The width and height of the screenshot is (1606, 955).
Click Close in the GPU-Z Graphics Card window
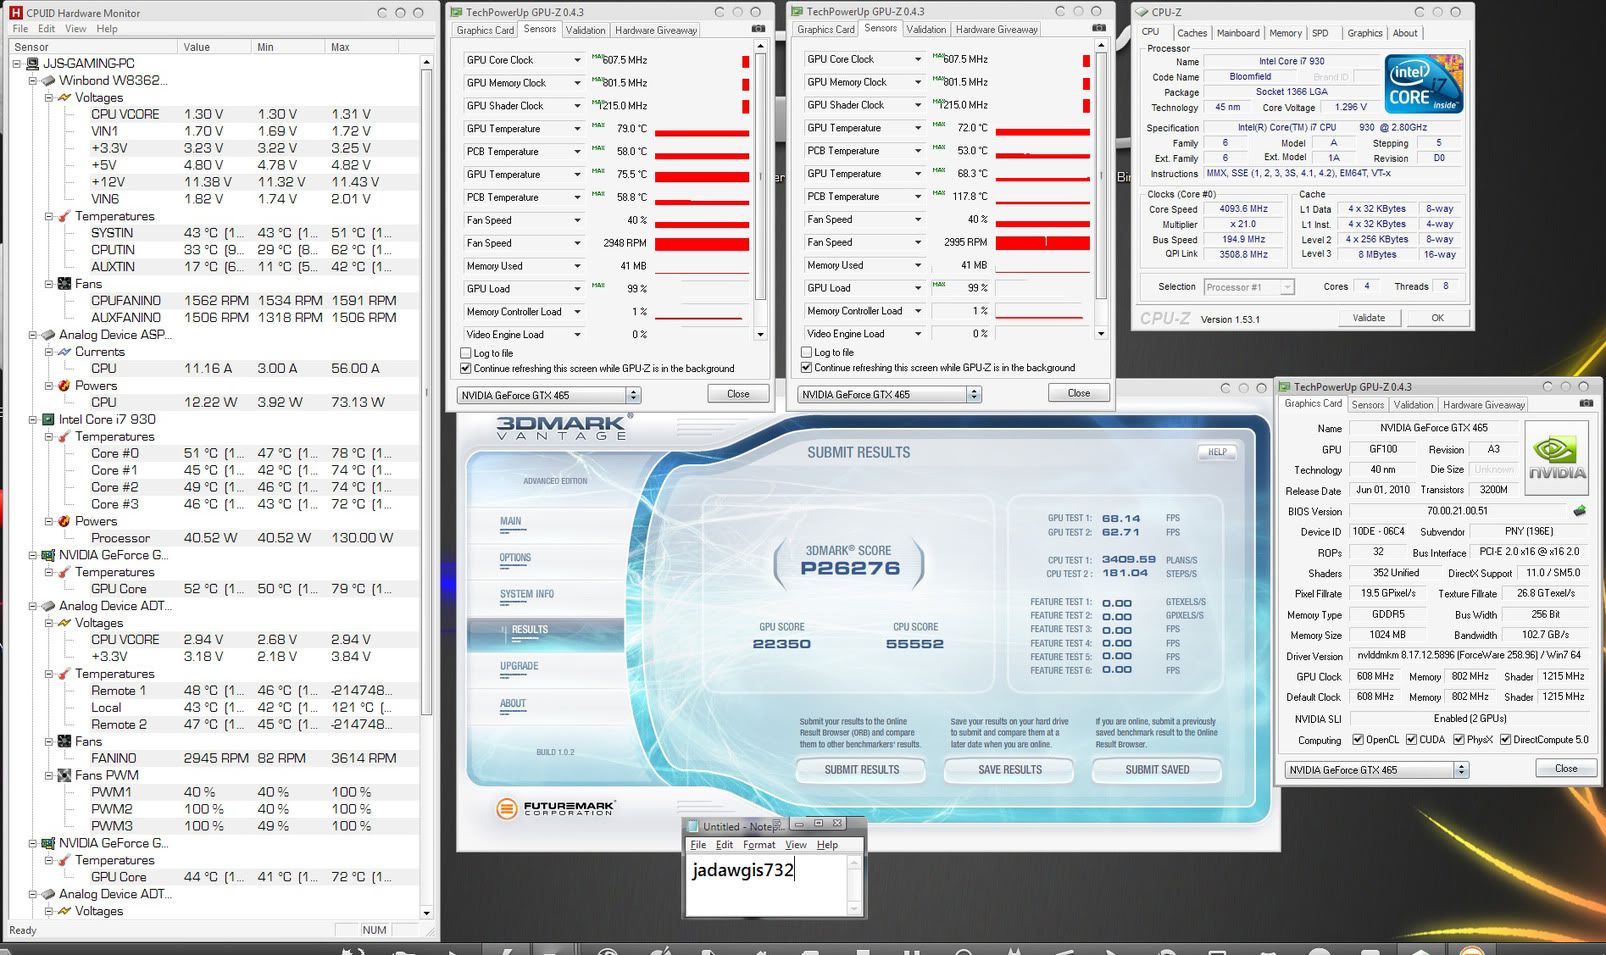(1566, 769)
